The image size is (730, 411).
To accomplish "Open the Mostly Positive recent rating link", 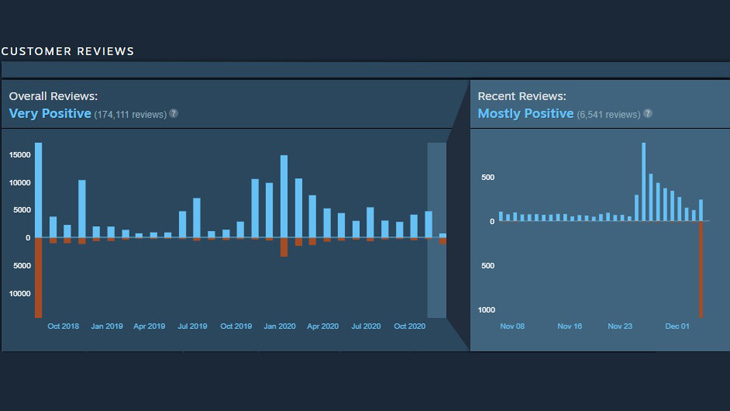I will 526,114.
